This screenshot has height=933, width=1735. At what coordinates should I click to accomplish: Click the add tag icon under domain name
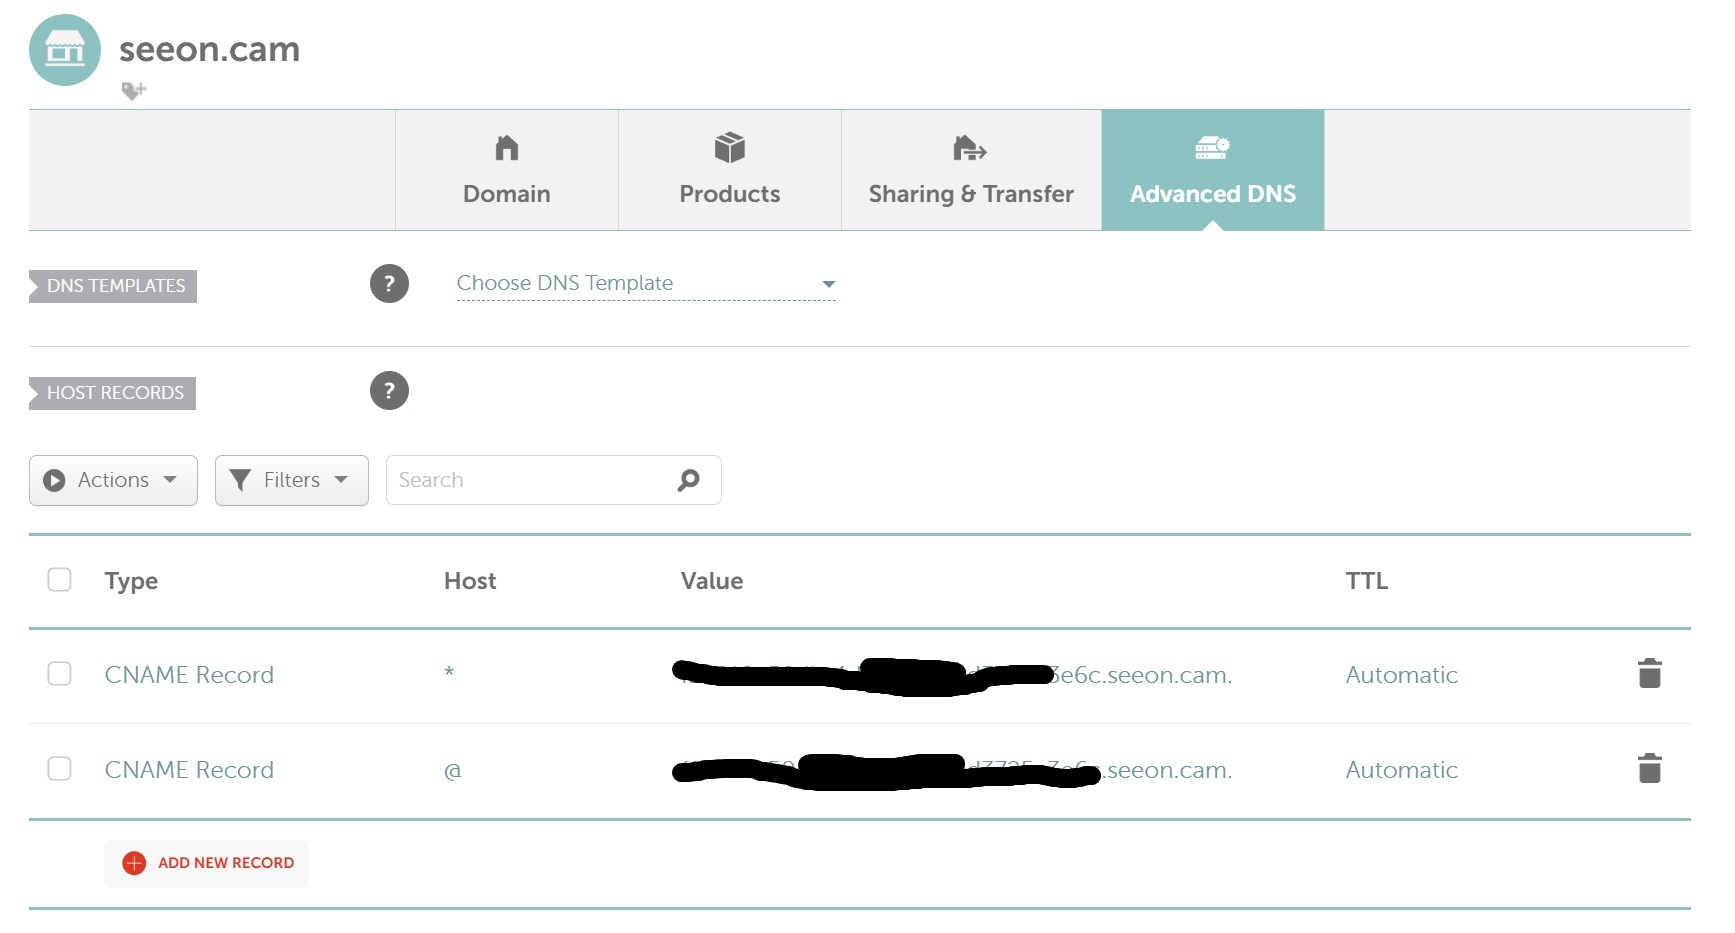pyautogui.click(x=134, y=91)
